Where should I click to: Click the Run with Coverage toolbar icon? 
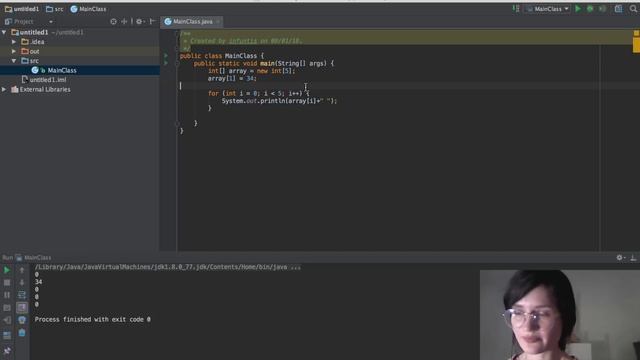(x=602, y=9)
